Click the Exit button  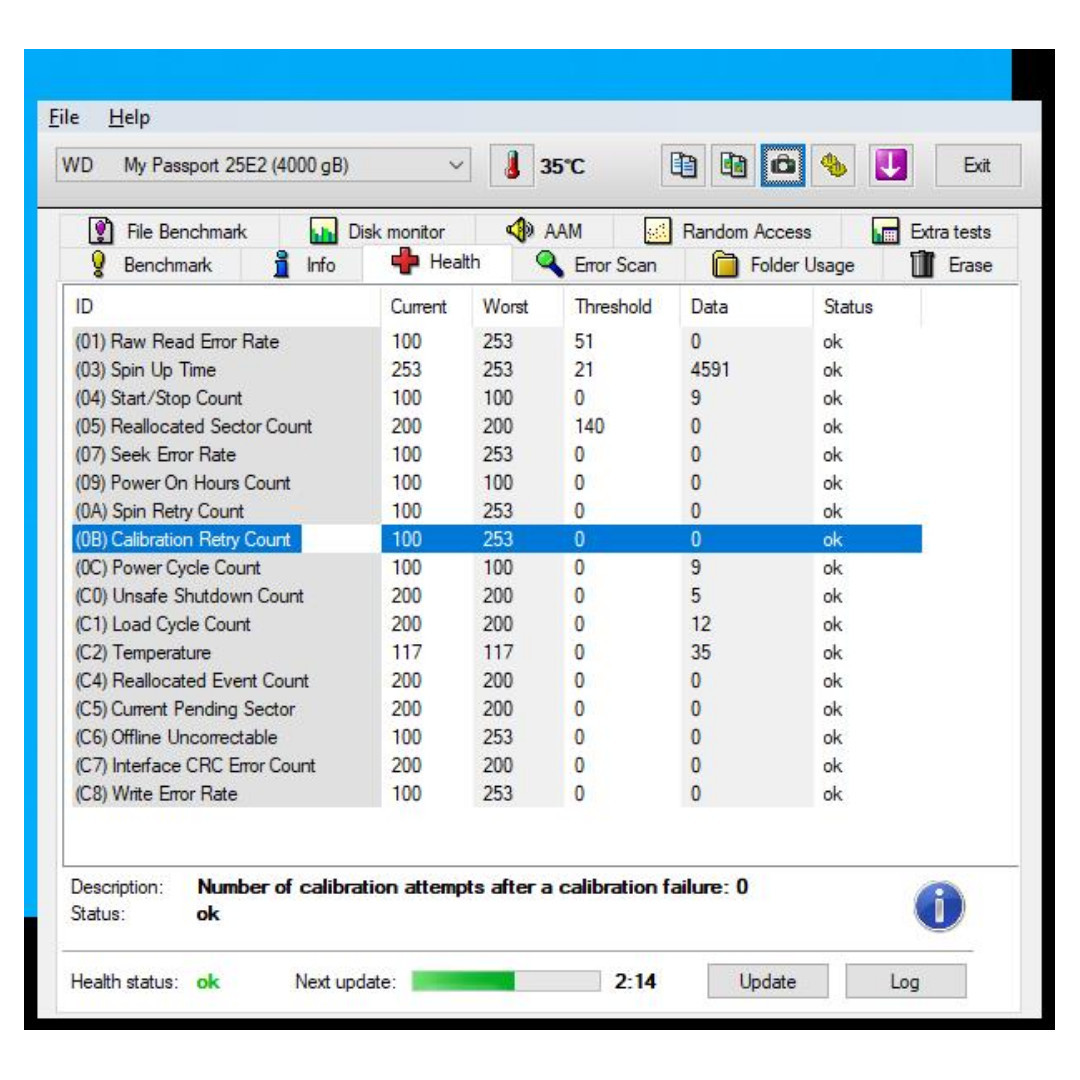click(x=977, y=166)
